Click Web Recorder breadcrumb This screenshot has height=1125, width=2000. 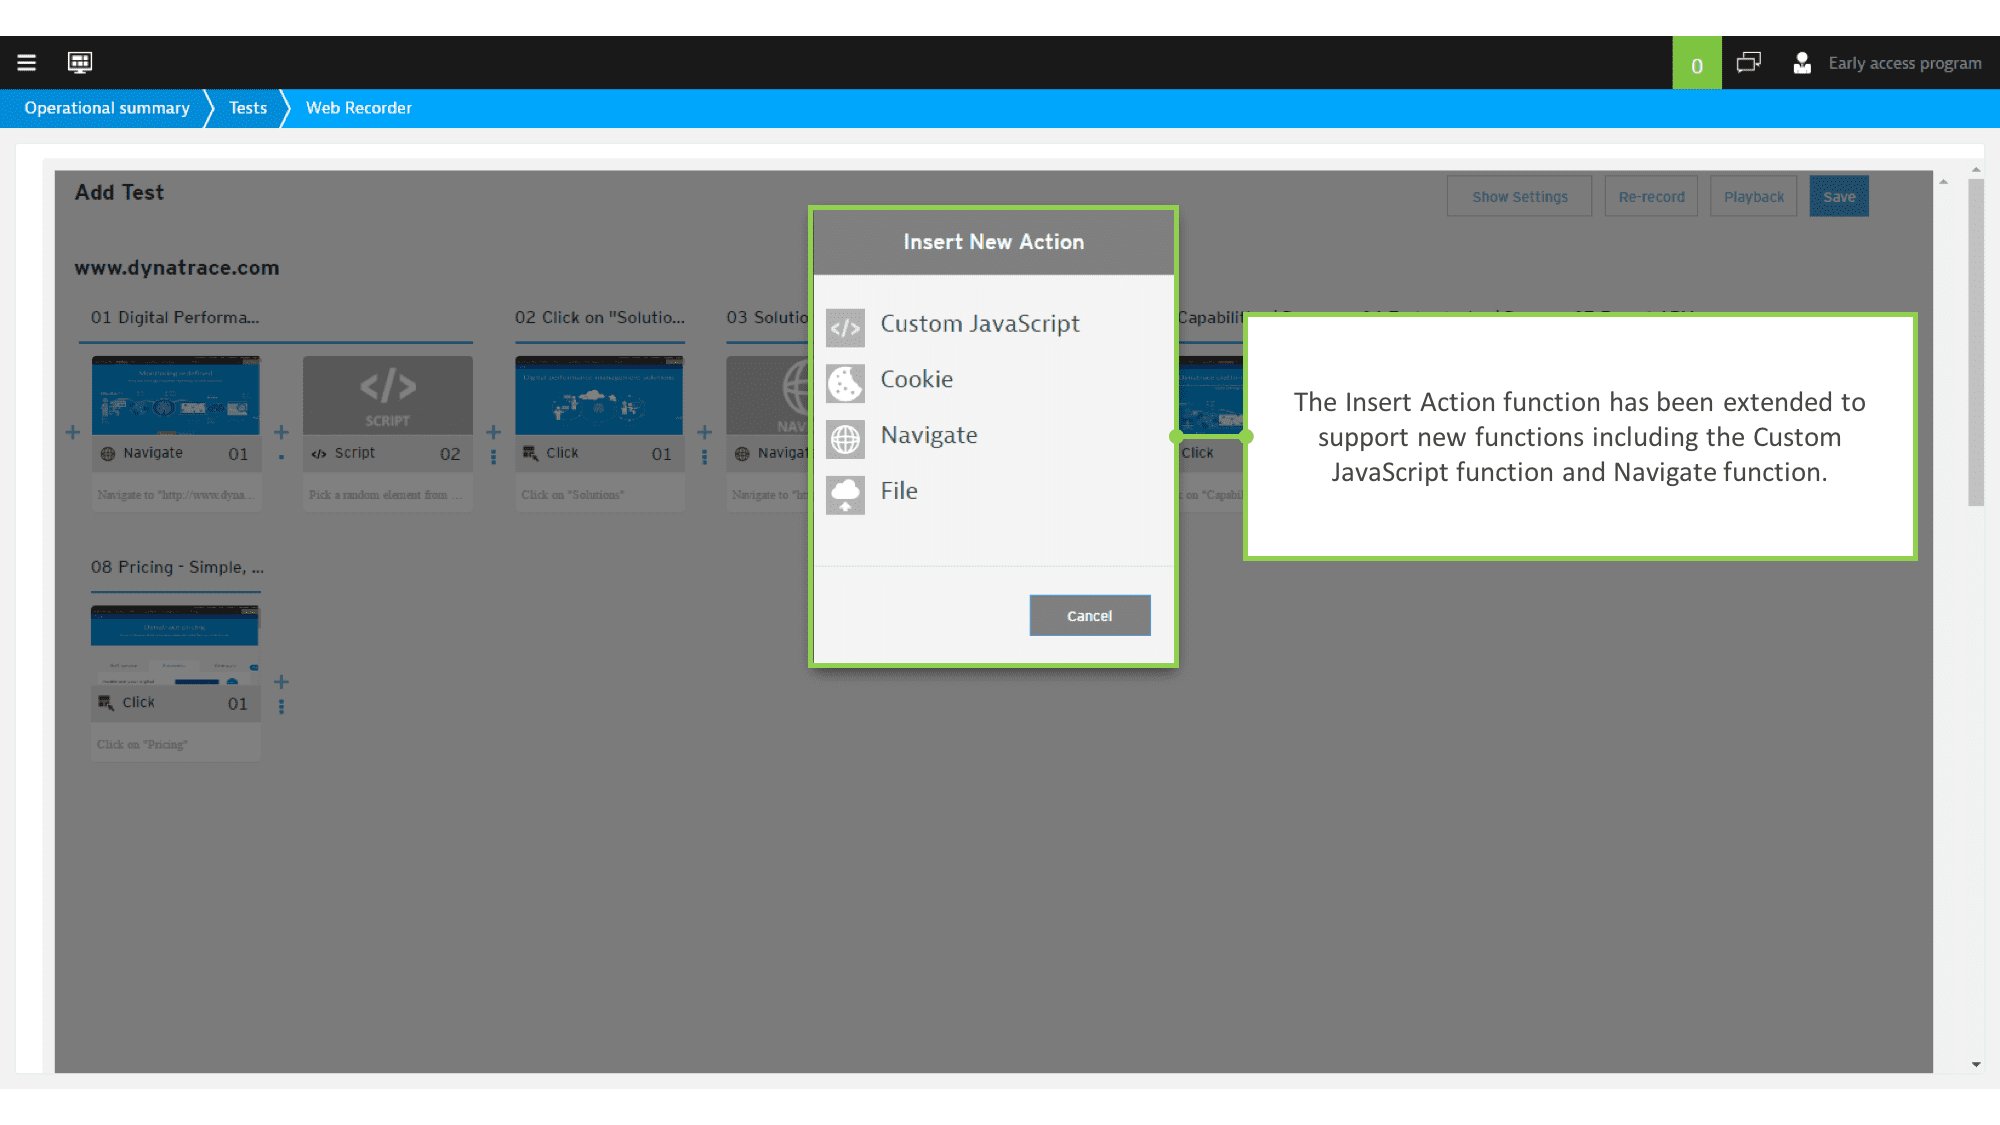pyautogui.click(x=359, y=108)
